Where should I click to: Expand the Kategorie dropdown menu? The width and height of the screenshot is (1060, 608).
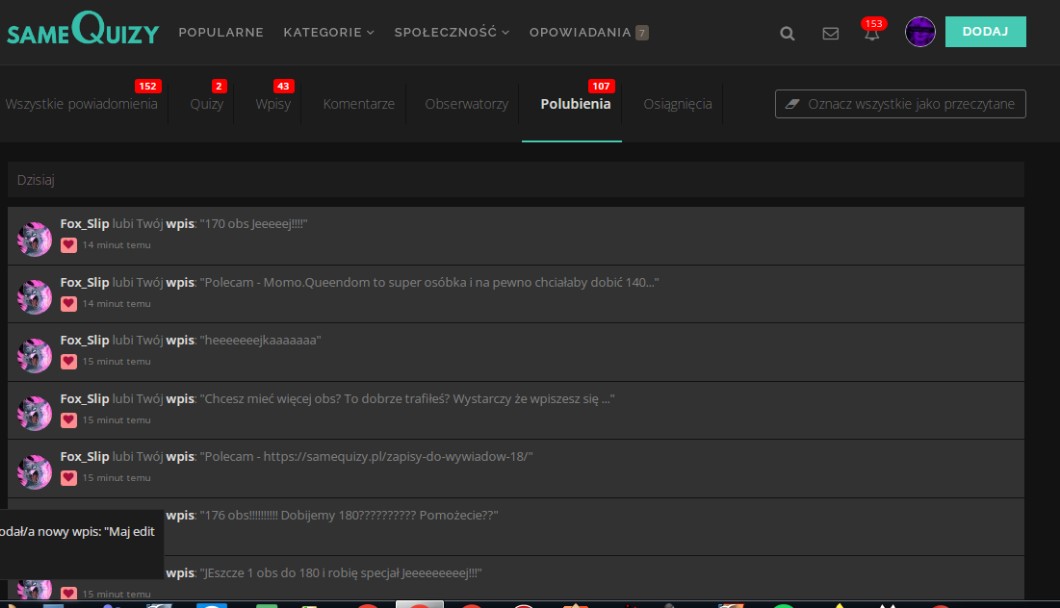(328, 32)
